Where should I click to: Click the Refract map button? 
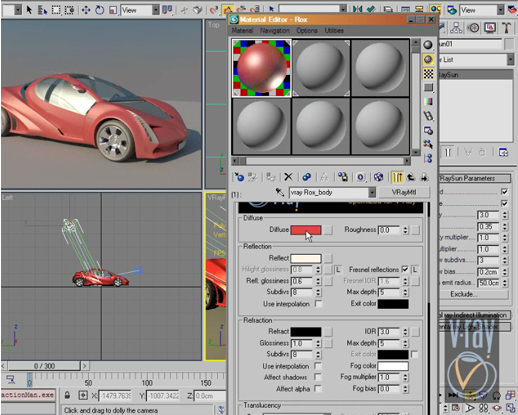tap(328, 332)
